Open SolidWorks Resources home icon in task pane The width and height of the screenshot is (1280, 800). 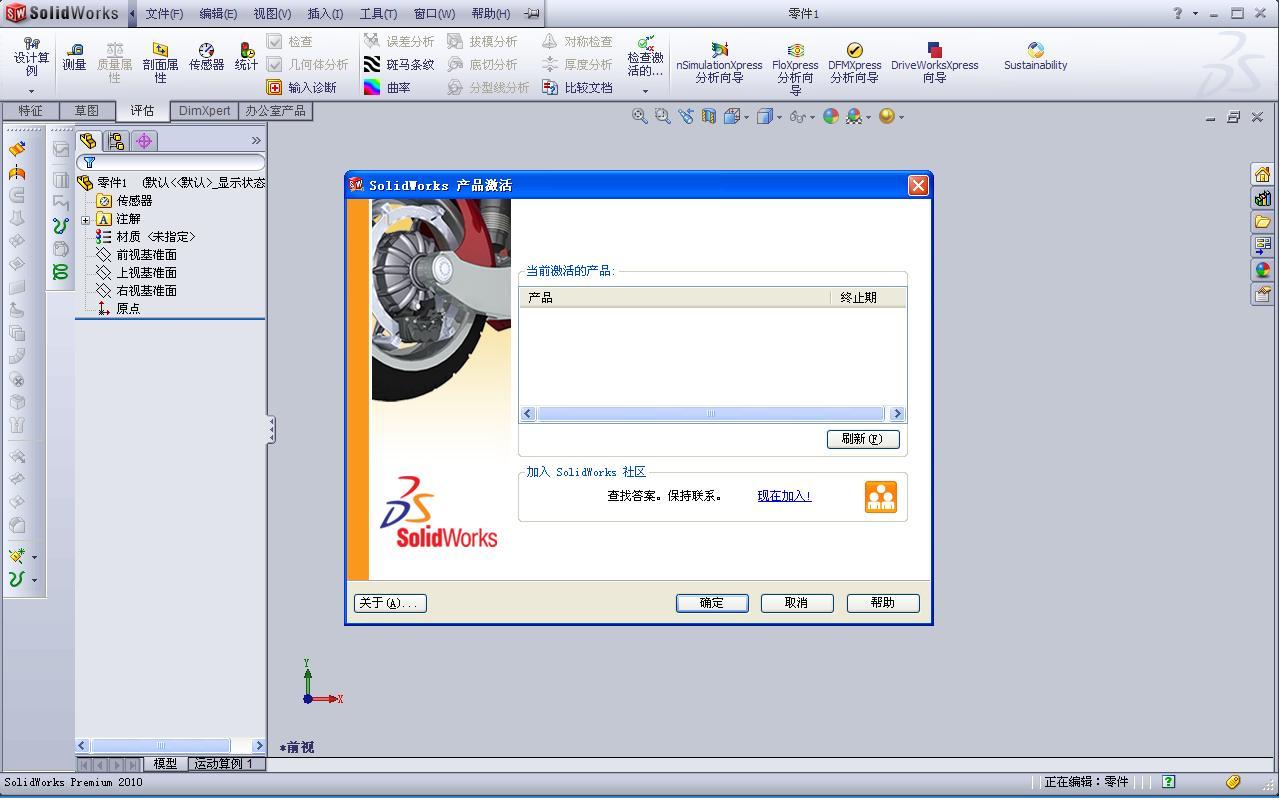coord(1262,174)
